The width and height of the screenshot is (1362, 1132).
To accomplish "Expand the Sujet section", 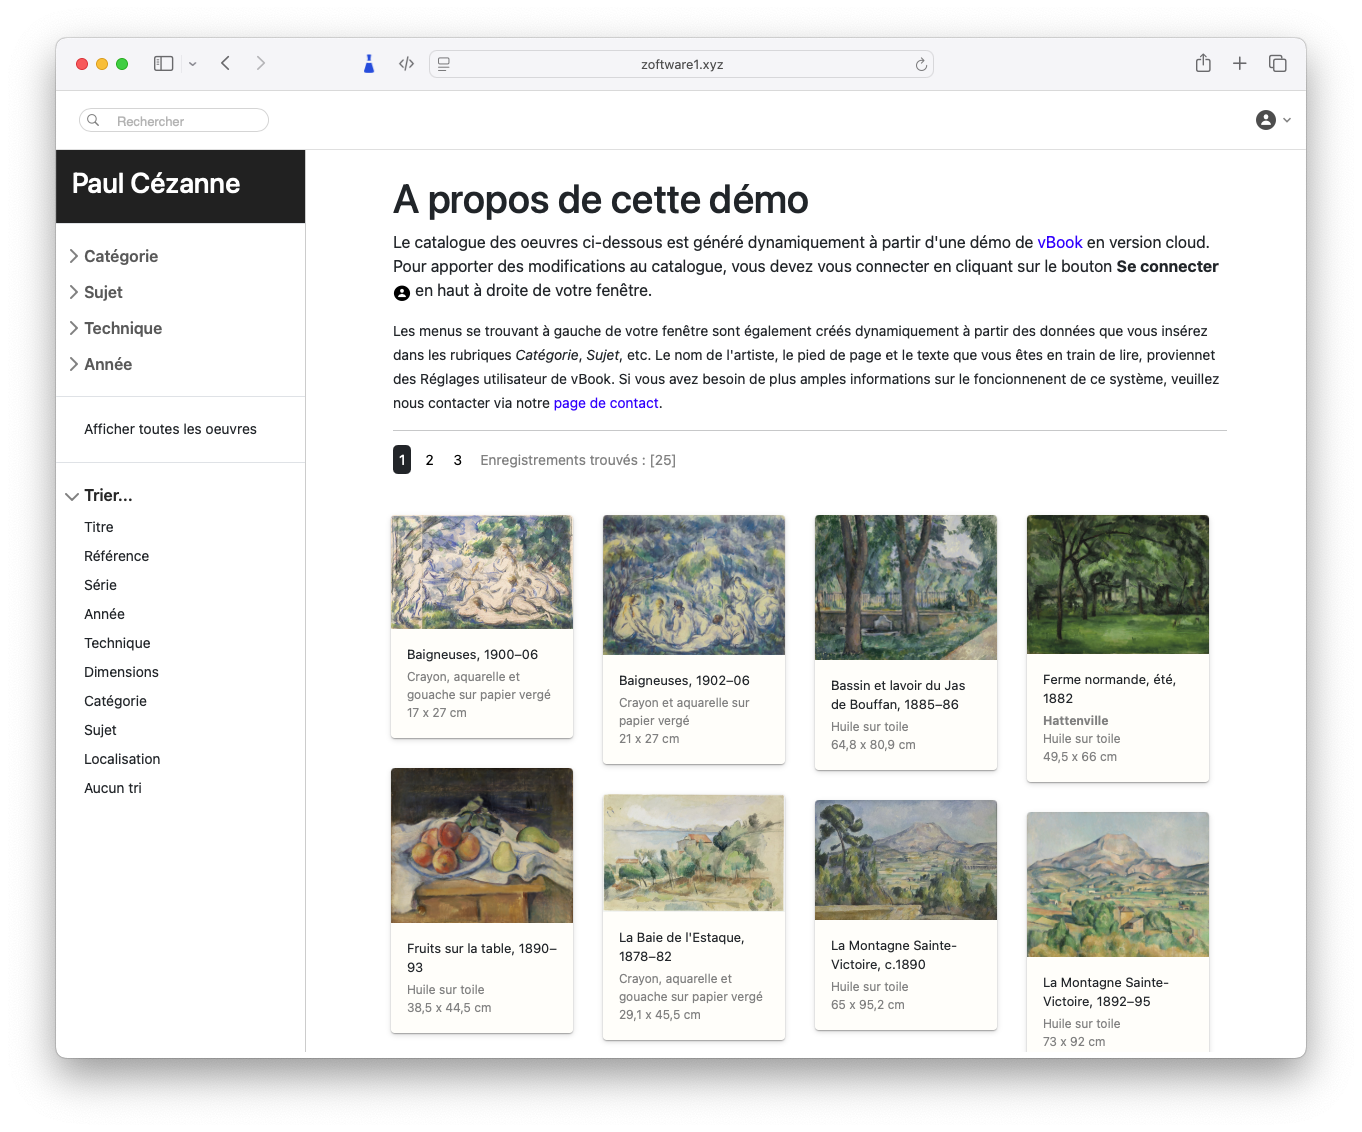I will pos(101,292).
